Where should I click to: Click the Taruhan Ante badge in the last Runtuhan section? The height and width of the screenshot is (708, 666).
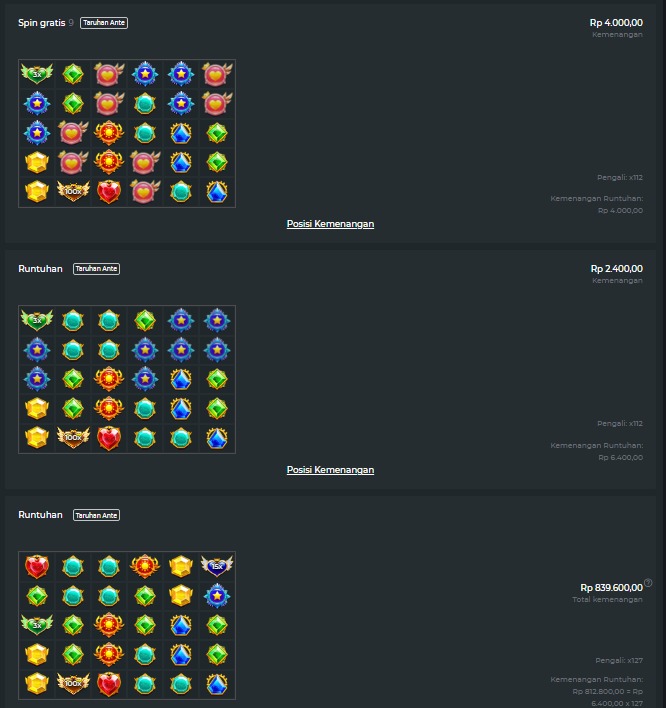[96, 515]
